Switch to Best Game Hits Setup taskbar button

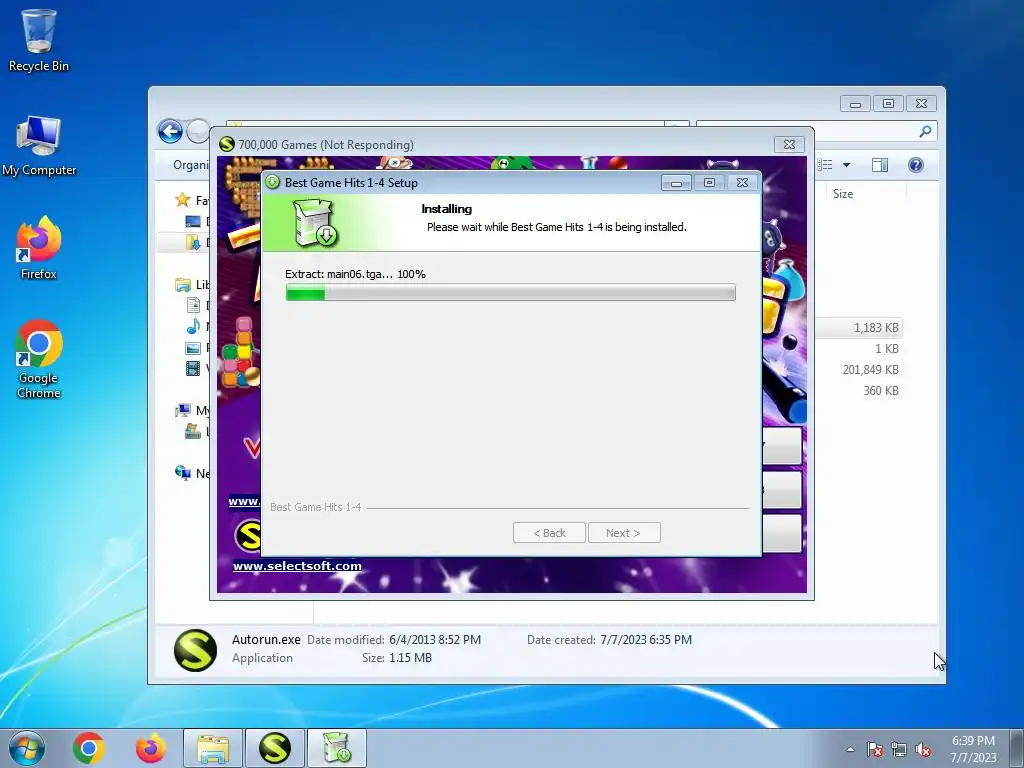pos(337,748)
